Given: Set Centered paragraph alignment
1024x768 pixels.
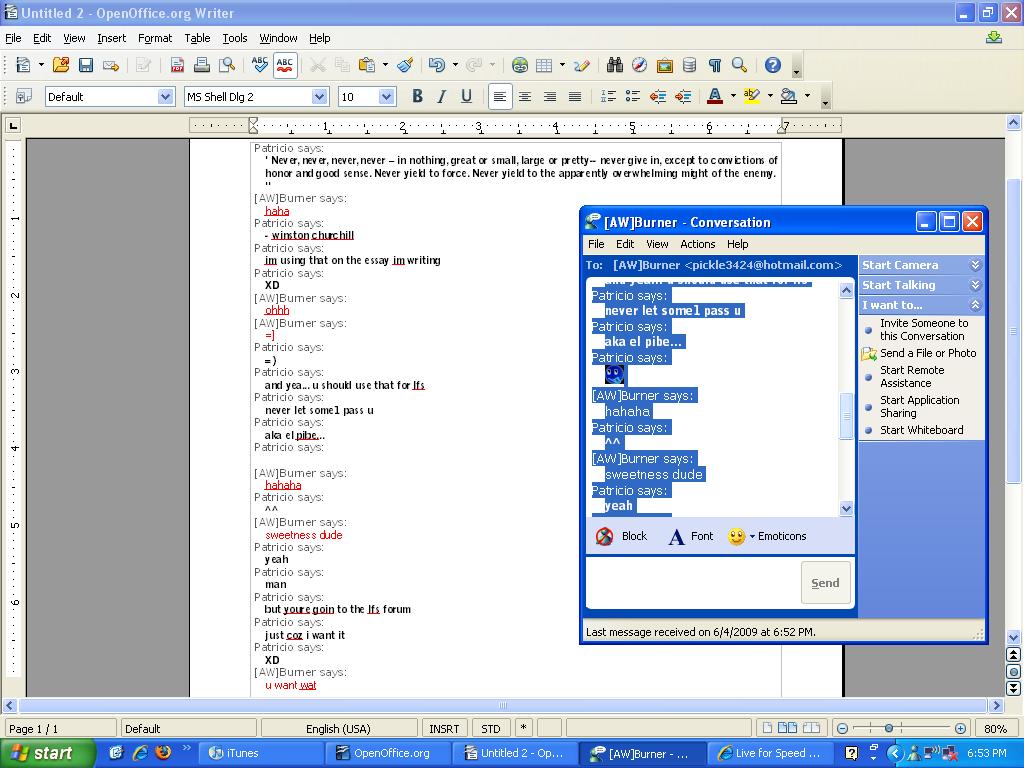Looking at the screenshot, I should [524, 97].
